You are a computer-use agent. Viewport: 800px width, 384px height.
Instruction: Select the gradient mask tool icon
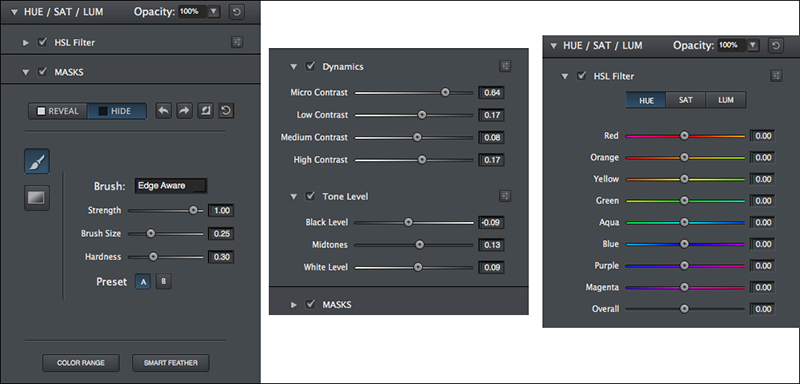[37, 198]
